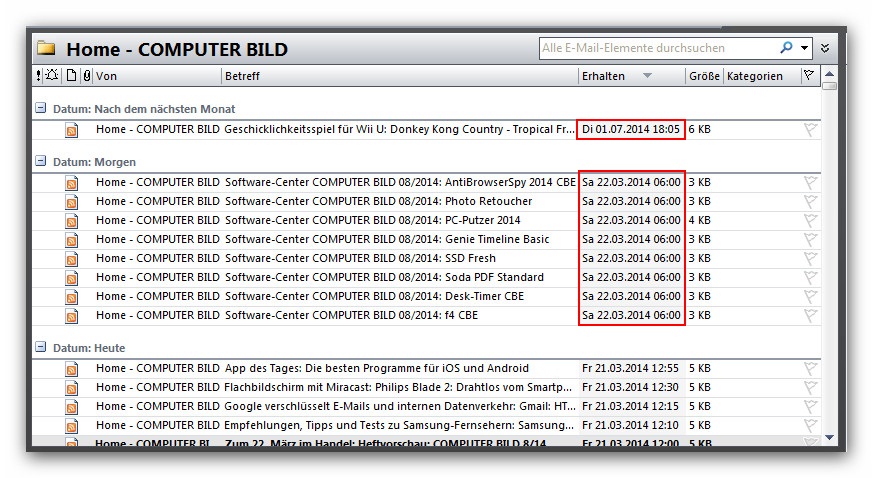Toggle the flag on the PC-Putzer 2014 item
The width and height of the screenshot is (873, 478).
tap(810, 221)
